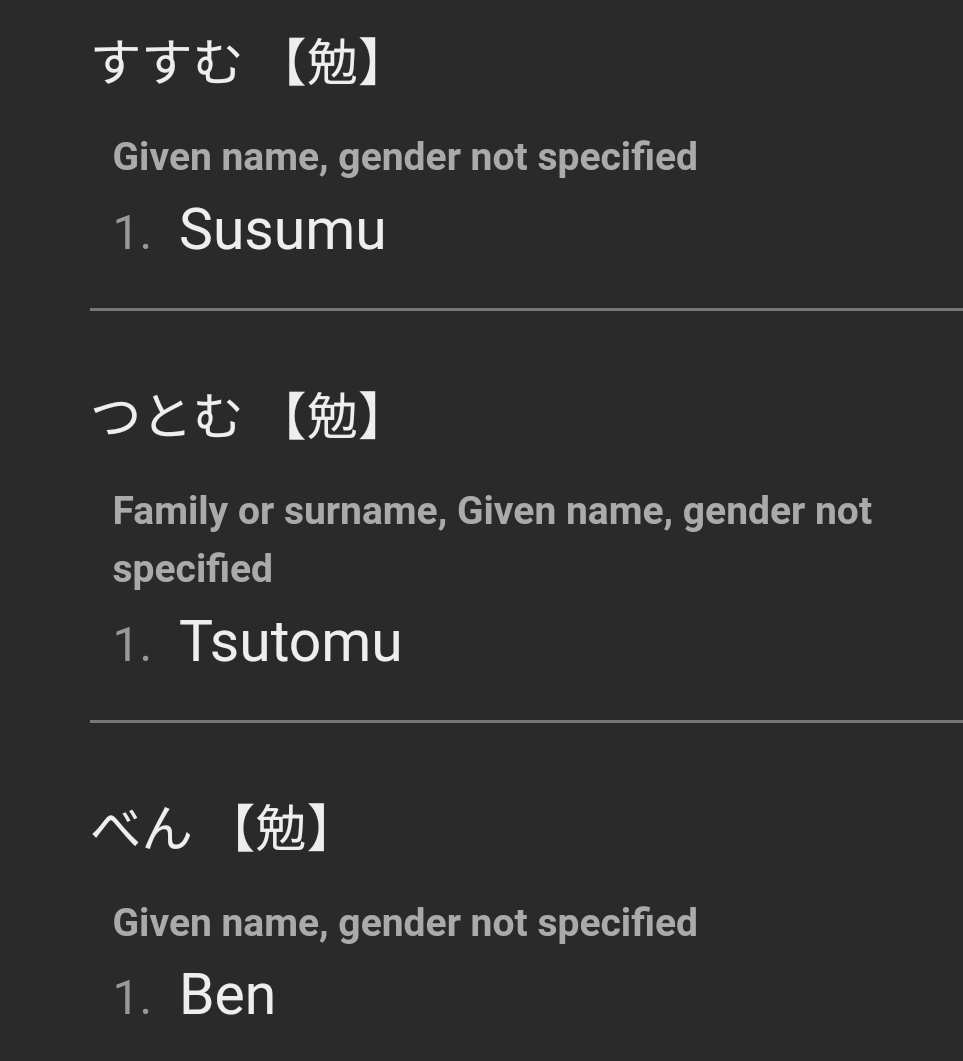Click the べん reading headword
The height and width of the screenshot is (1061, 963).
tap(142, 828)
